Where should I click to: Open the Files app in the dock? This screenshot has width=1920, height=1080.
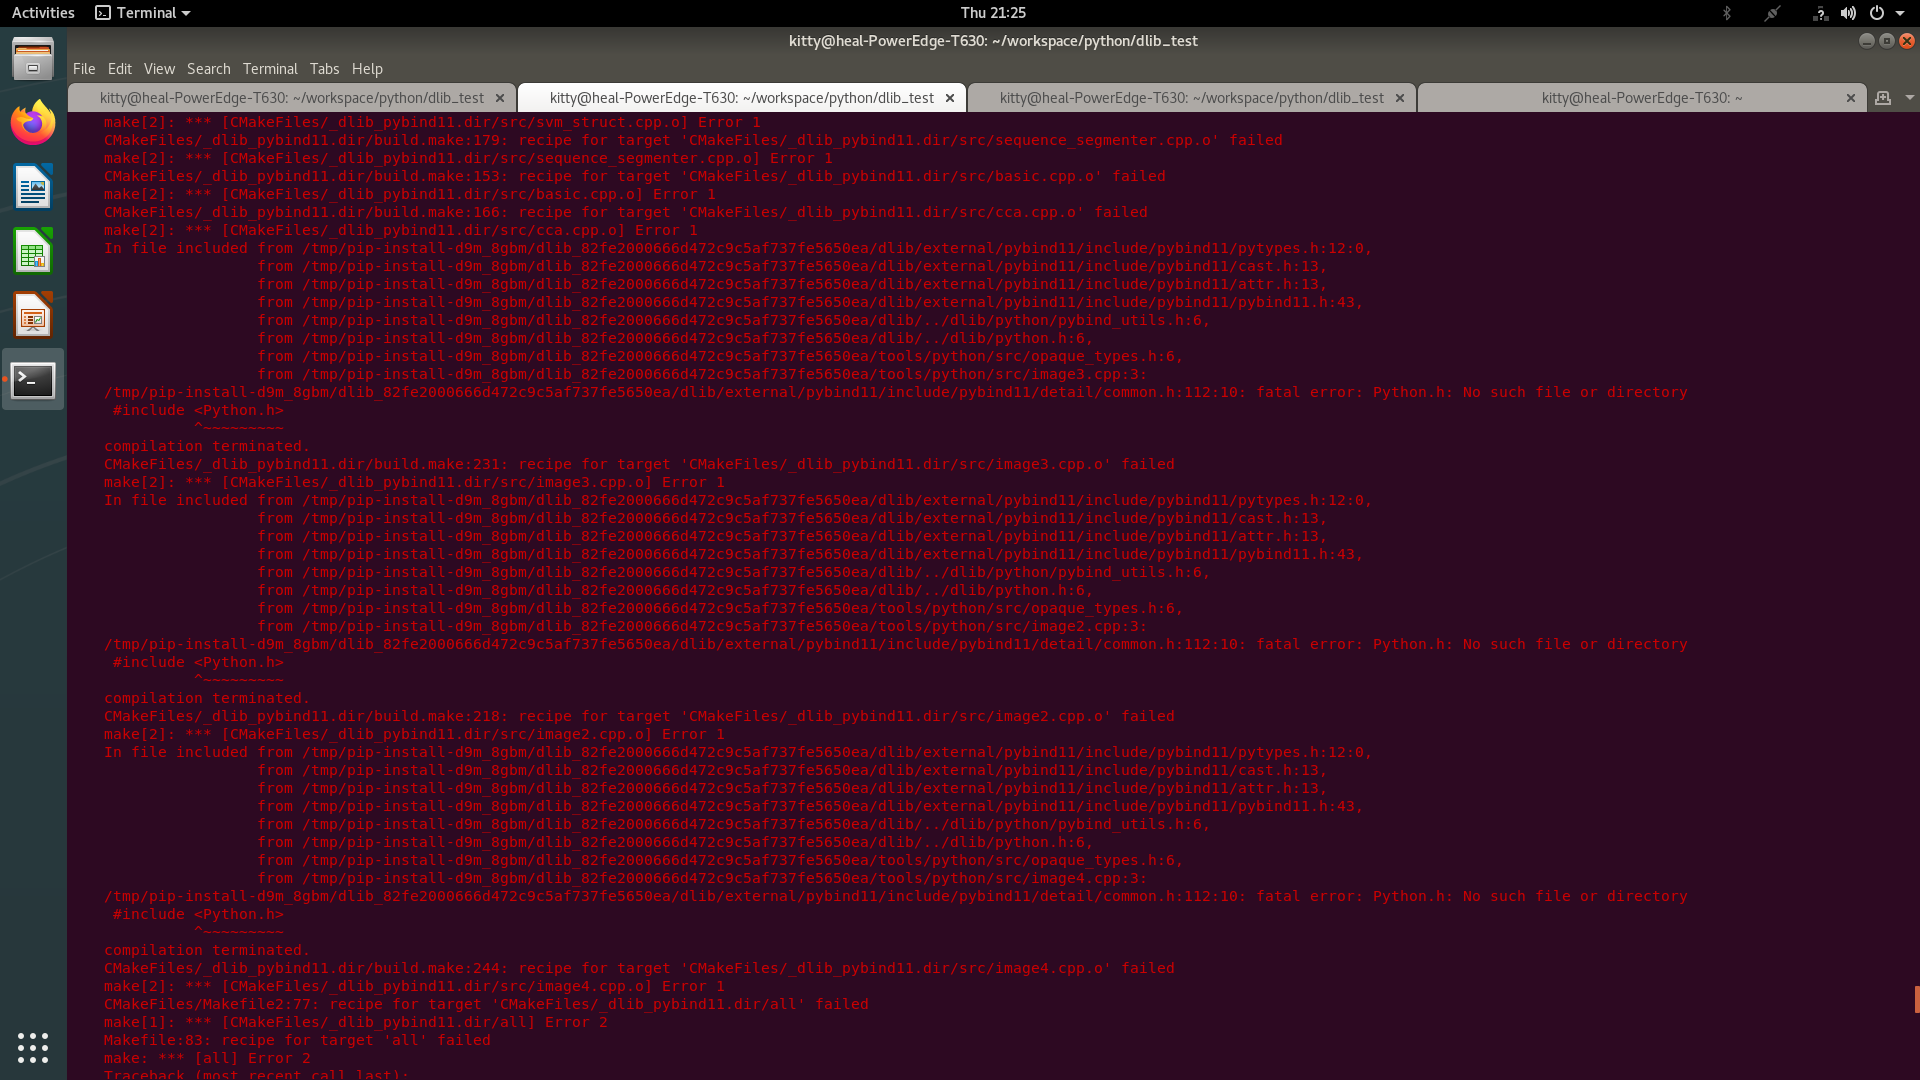point(33,59)
